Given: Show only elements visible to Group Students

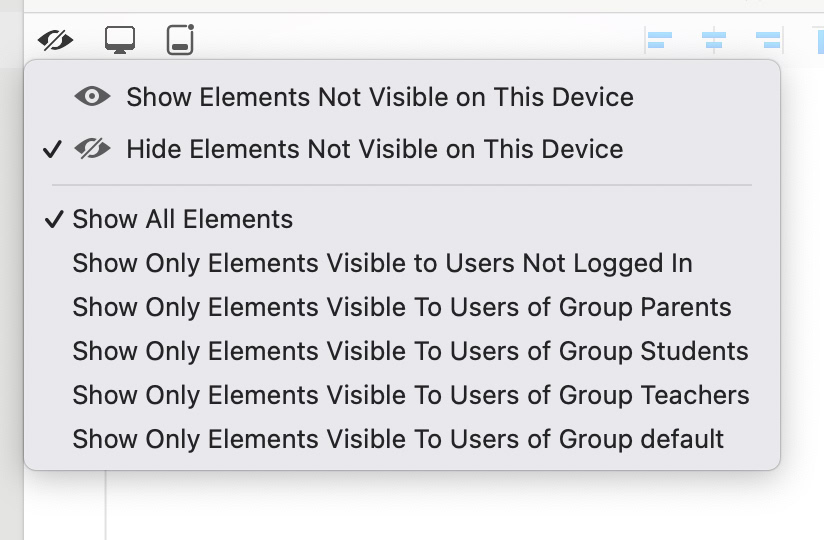Looking at the screenshot, I should pyautogui.click(x=410, y=351).
